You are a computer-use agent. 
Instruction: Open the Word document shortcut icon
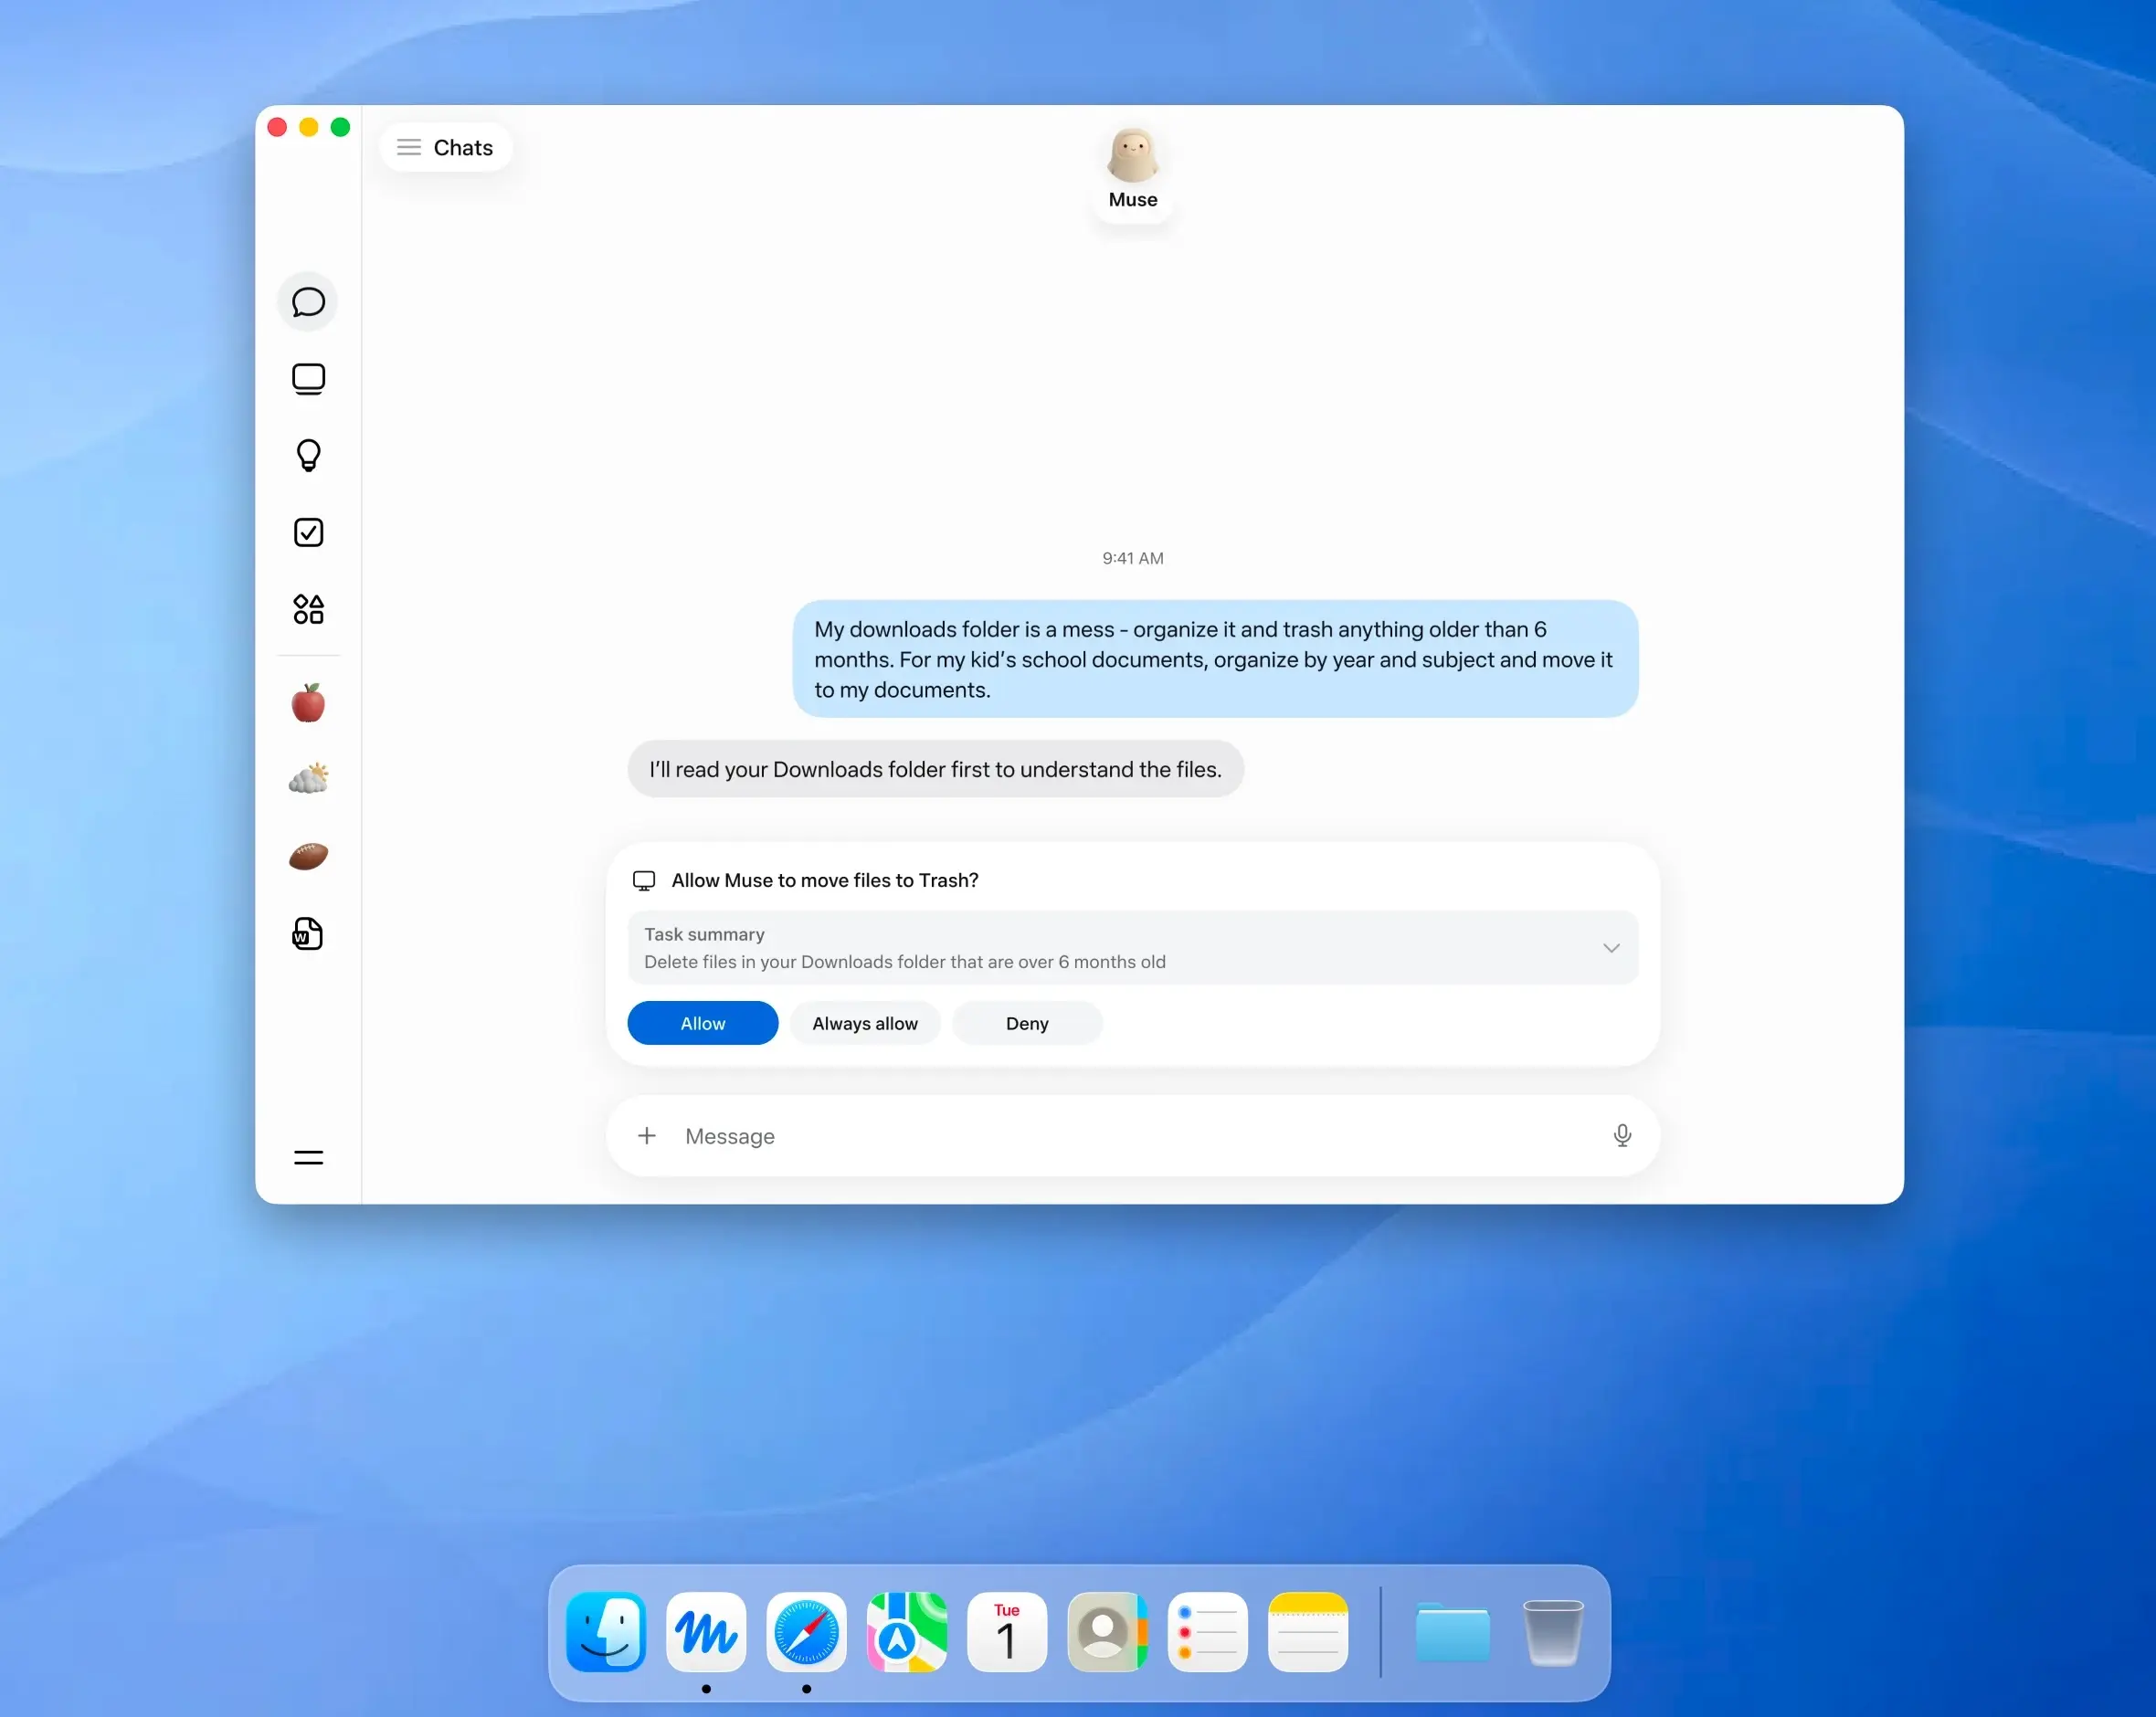pos(308,934)
